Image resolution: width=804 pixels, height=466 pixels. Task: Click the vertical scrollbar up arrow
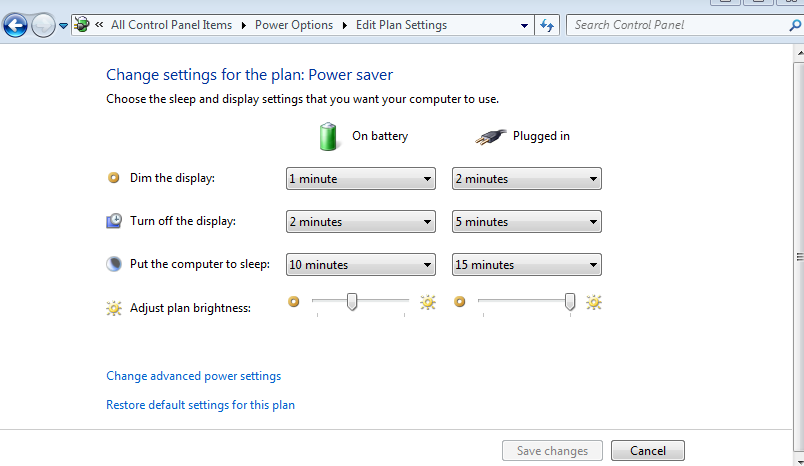tap(799, 53)
